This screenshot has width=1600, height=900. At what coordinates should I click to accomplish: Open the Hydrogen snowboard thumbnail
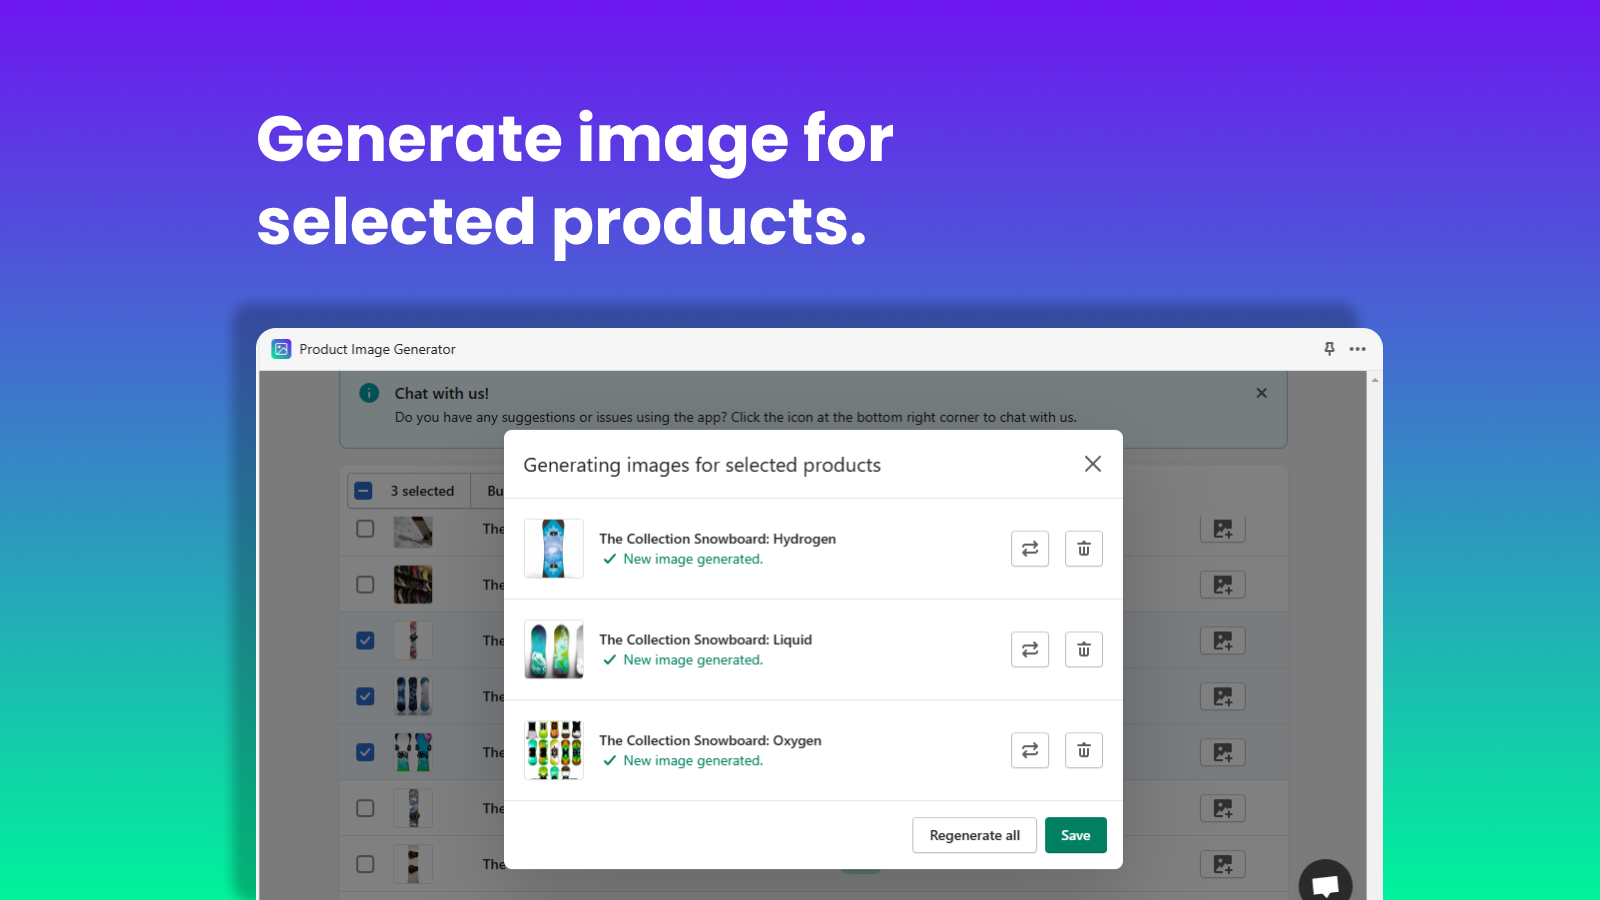[554, 548]
